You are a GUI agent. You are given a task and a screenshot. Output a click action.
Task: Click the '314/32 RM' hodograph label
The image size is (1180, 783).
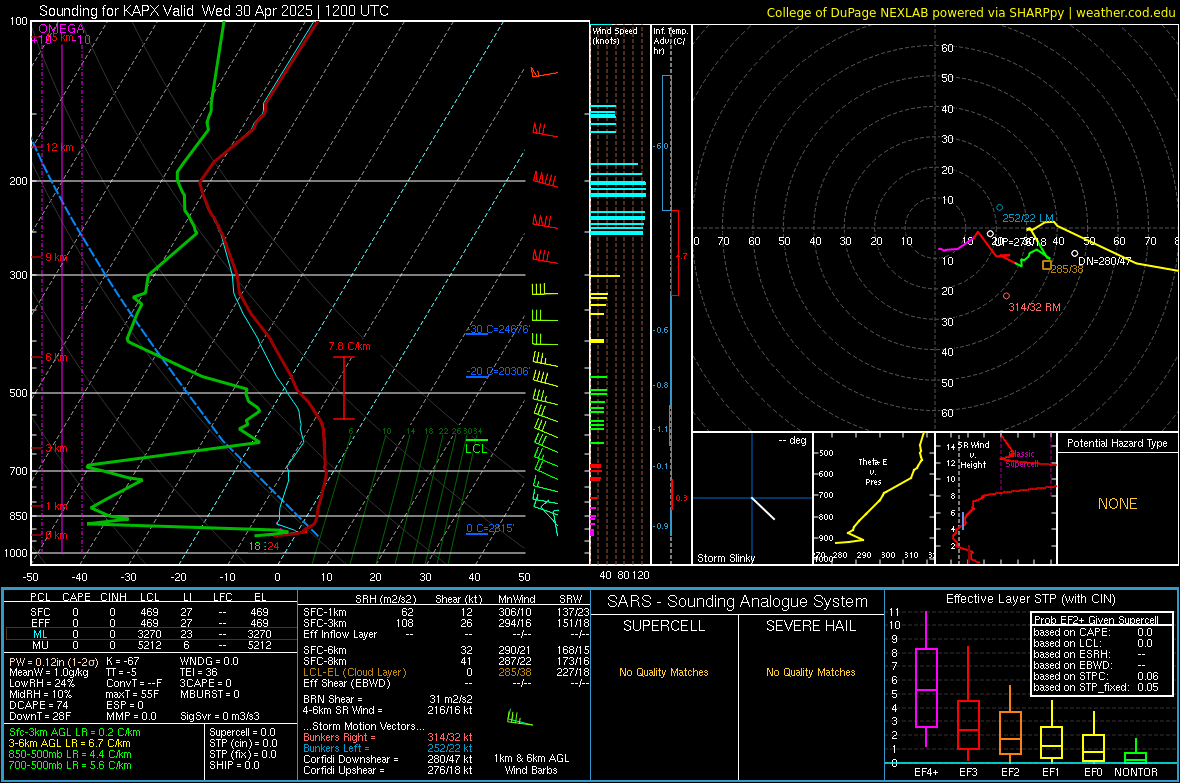coord(1034,307)
